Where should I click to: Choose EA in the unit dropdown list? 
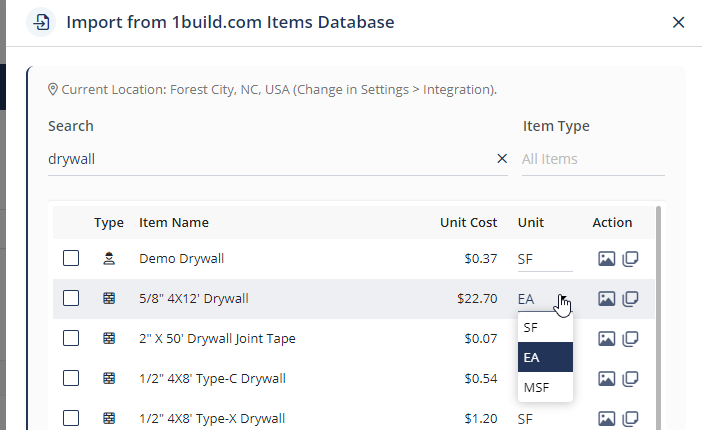(545, 357)
